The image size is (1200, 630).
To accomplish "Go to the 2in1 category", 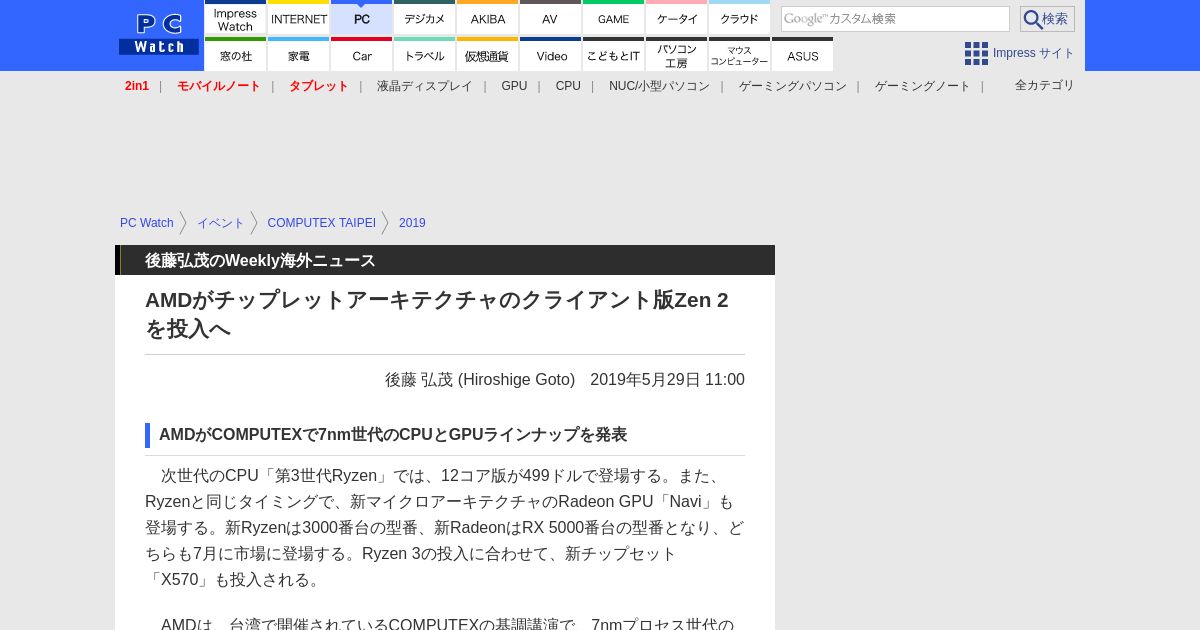I will tap(137, 86).
